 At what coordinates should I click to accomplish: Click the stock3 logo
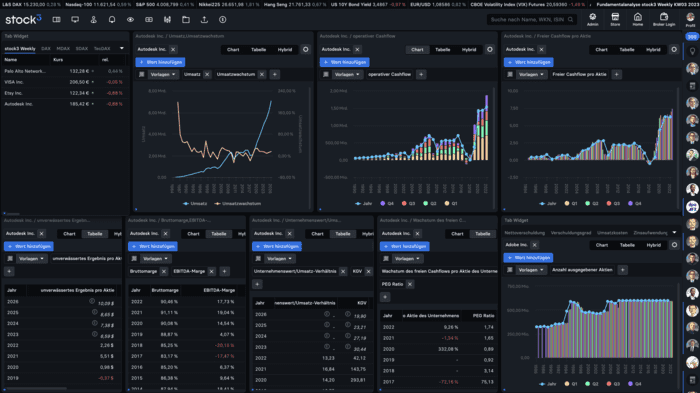point(23,20)
